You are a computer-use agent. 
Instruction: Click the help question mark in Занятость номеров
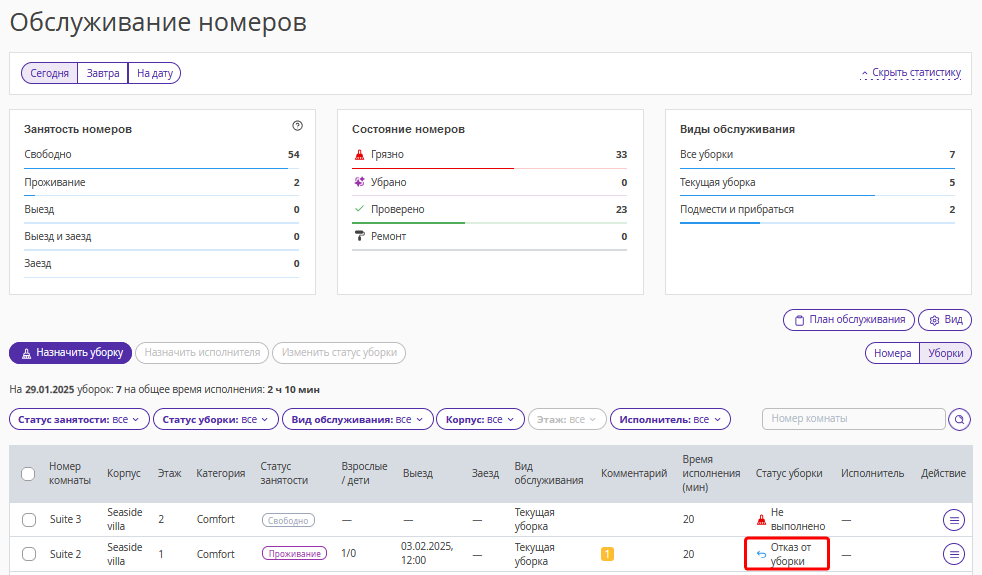(x=297, y=126)
